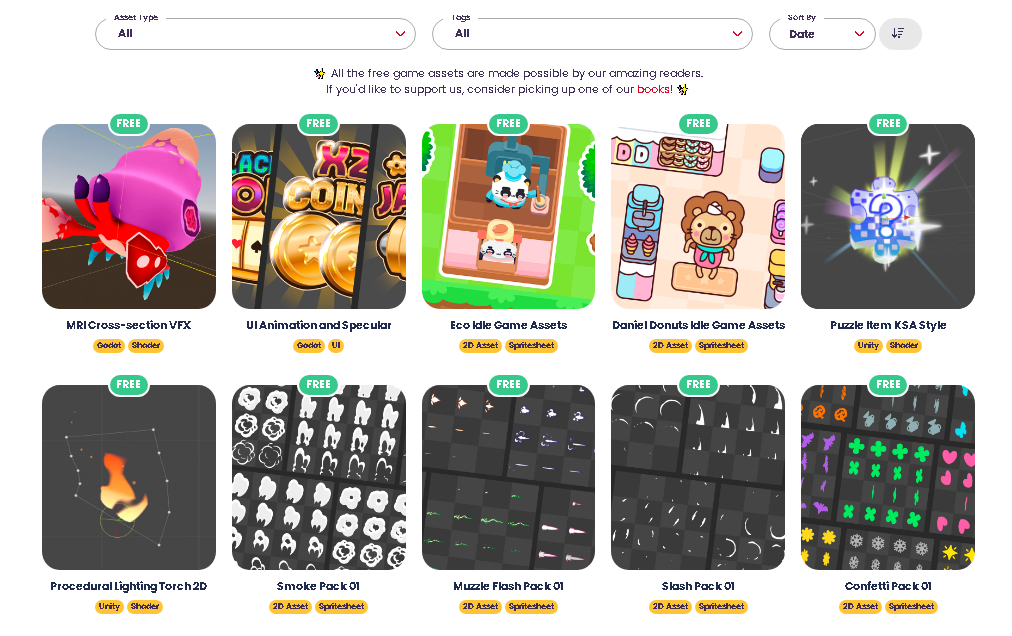Open the Puzzle Item KSA Style thumbnail
Viewport: 1012px width, 636px height.
[888, 216]
